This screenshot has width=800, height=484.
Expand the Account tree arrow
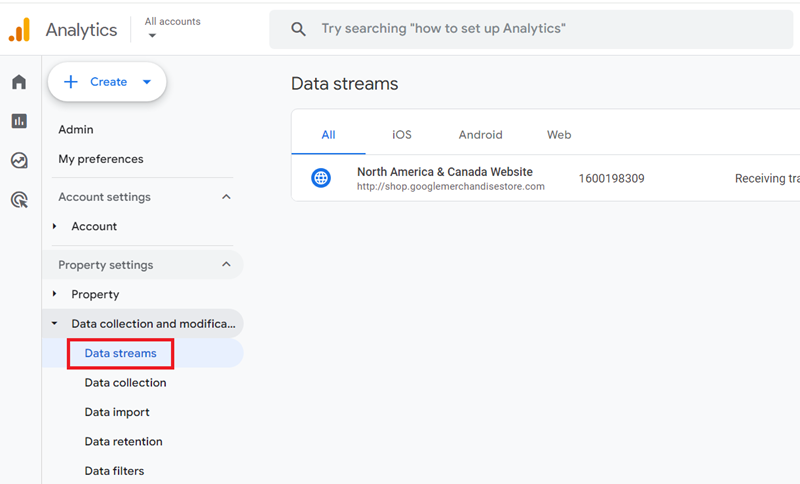point(55,226)
